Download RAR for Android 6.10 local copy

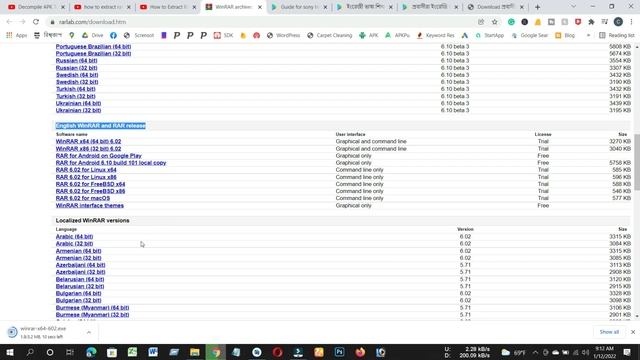tap(111, 163)
